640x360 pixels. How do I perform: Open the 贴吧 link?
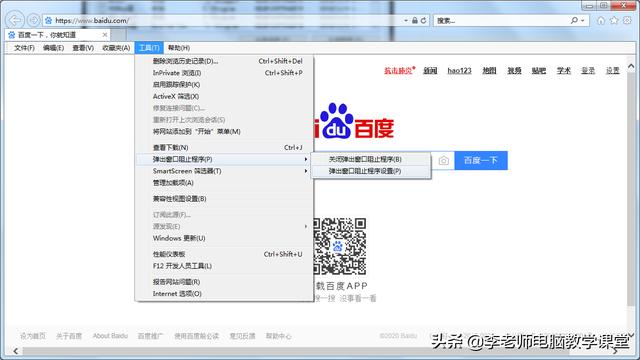[539, 71]
